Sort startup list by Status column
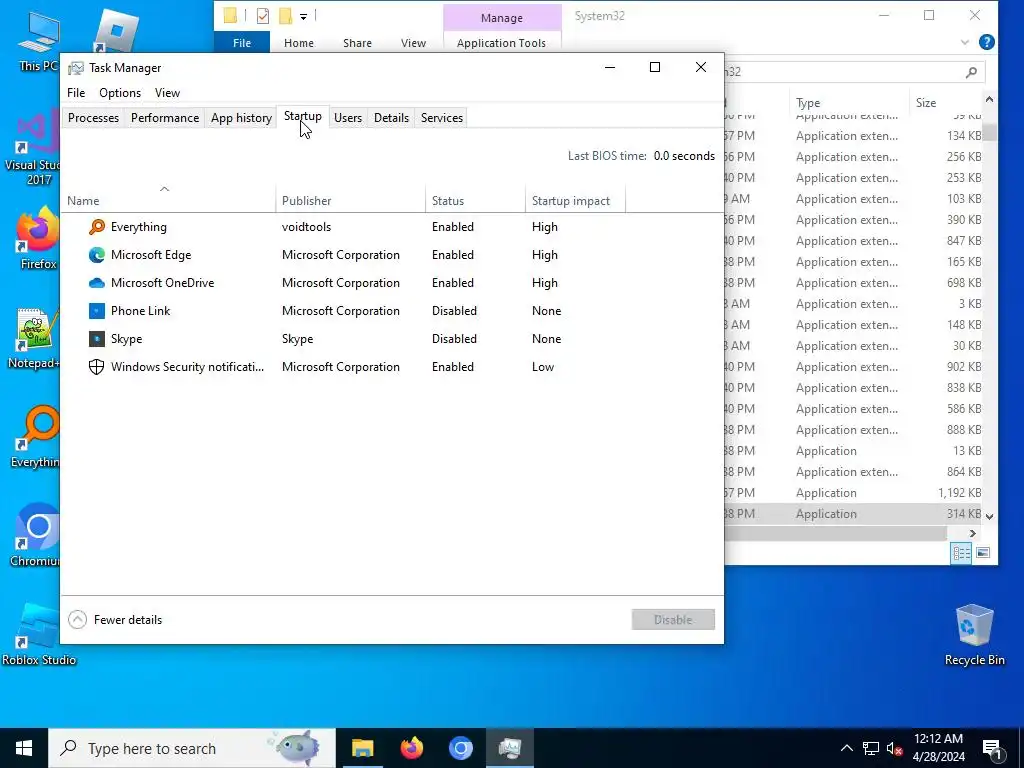This screenshot has width=1024, height=768. coord(475,200)
